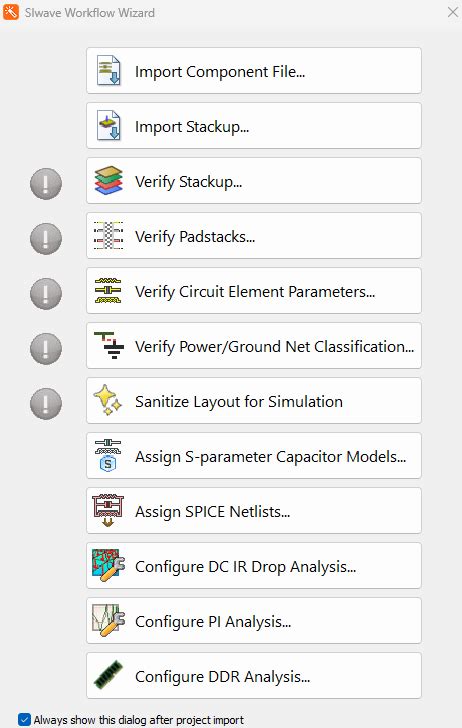The image size is (462, 728).
Task: Click the warning status icon beside Verify Stackup
Action: pos(46,184)
